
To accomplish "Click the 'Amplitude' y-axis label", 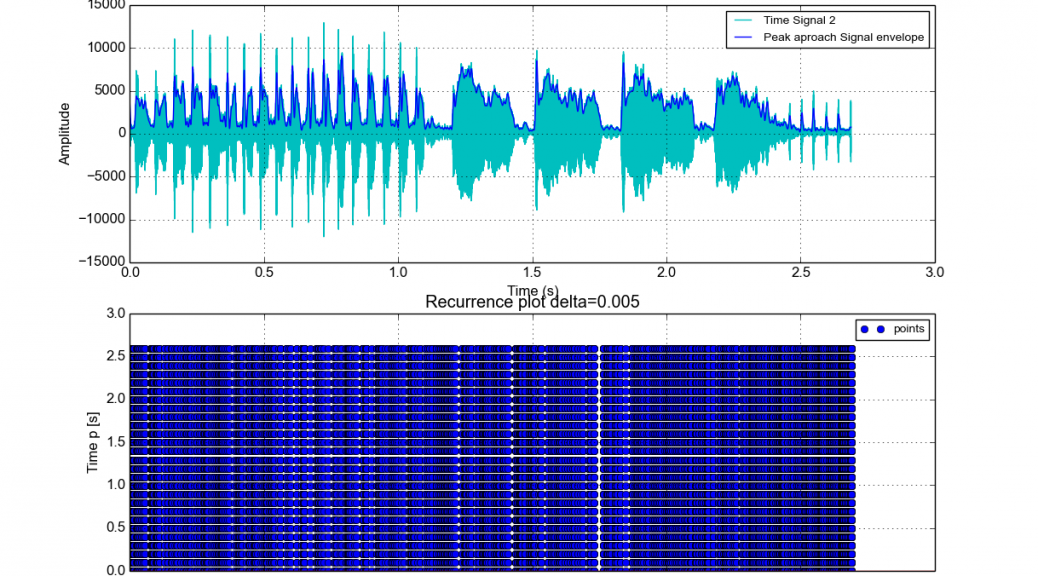I will [x=65, y=133].
